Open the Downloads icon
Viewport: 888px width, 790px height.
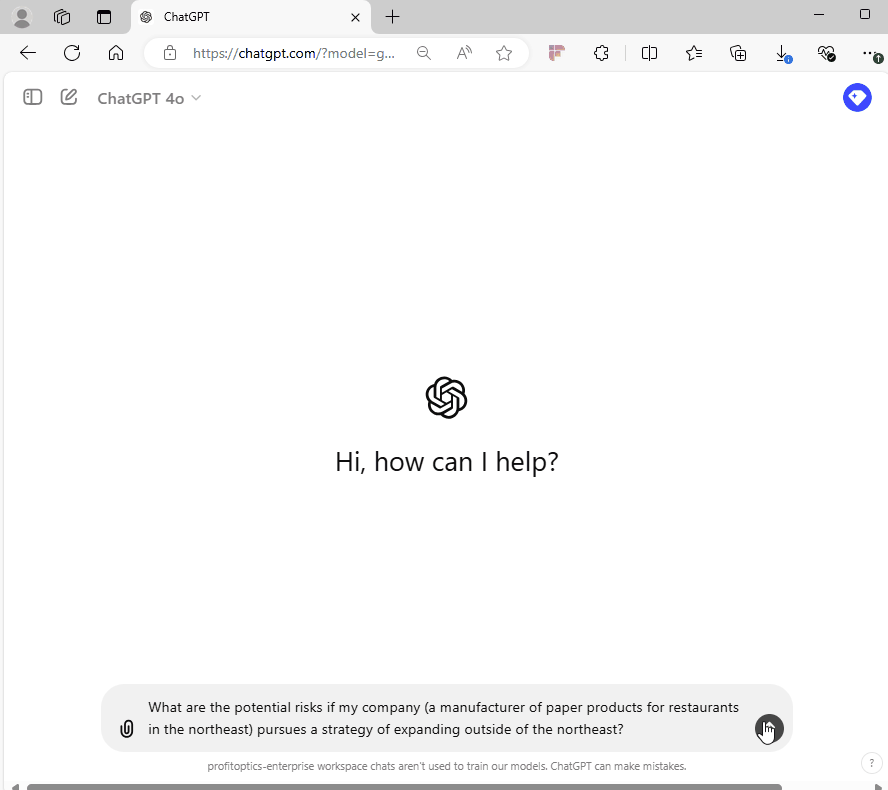click(x=783, y=54)
